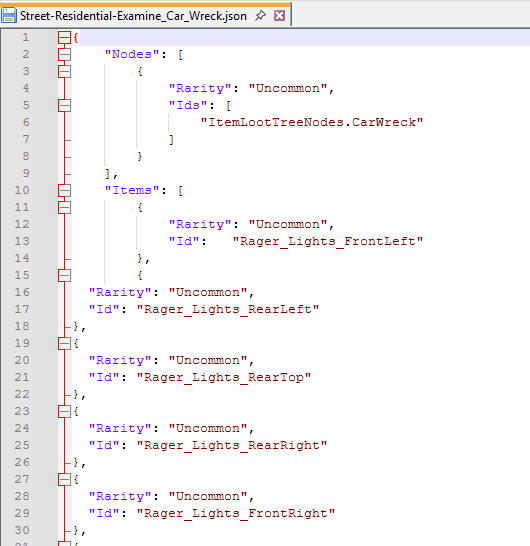Click line number 21 in the margin

[x=22, y=377]
